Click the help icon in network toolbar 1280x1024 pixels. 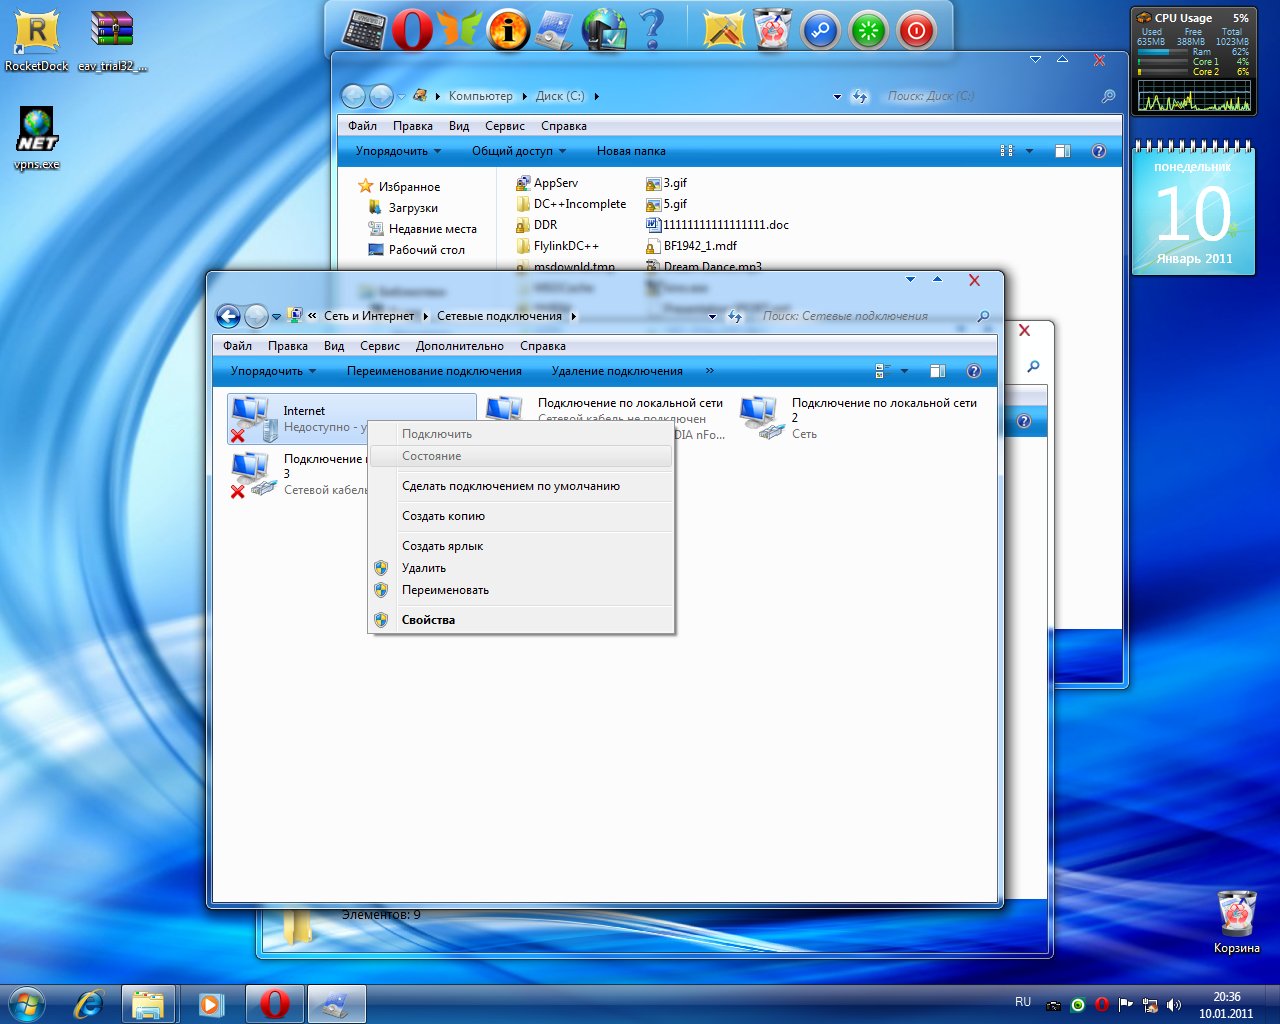[973, 371]
